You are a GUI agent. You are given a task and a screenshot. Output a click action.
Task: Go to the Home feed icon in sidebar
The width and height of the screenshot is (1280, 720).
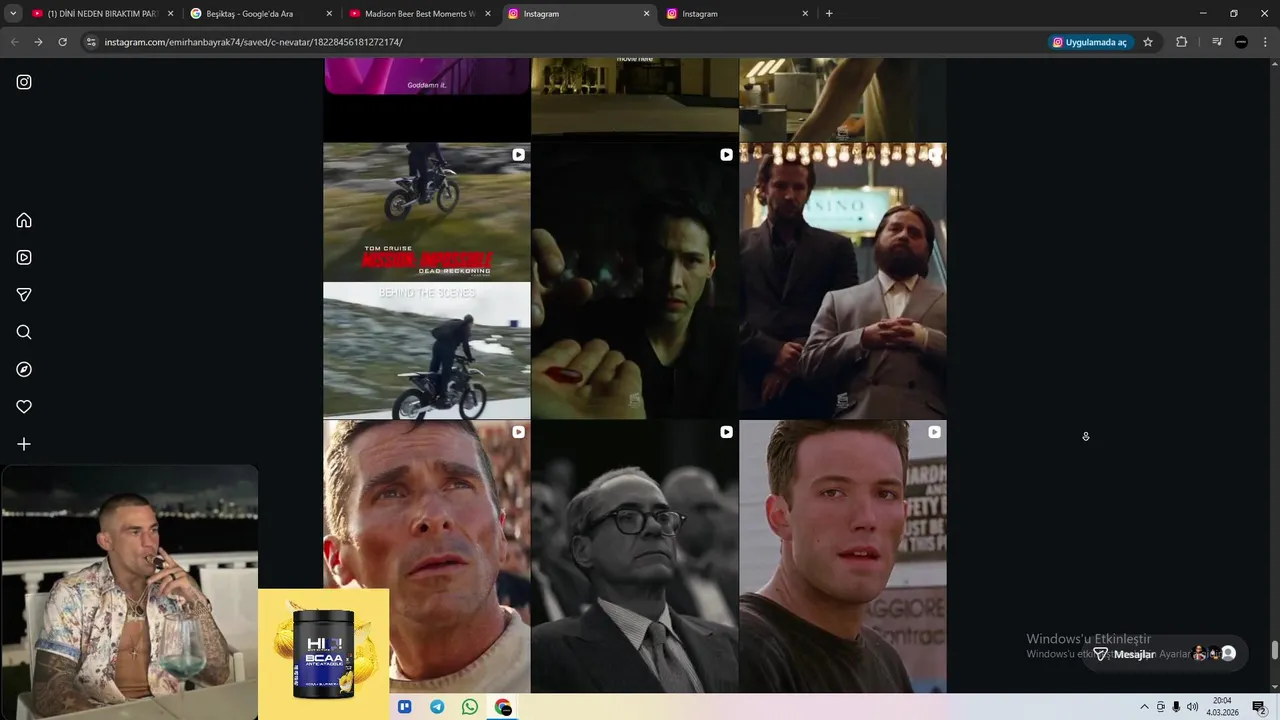(x=24, y=220)
